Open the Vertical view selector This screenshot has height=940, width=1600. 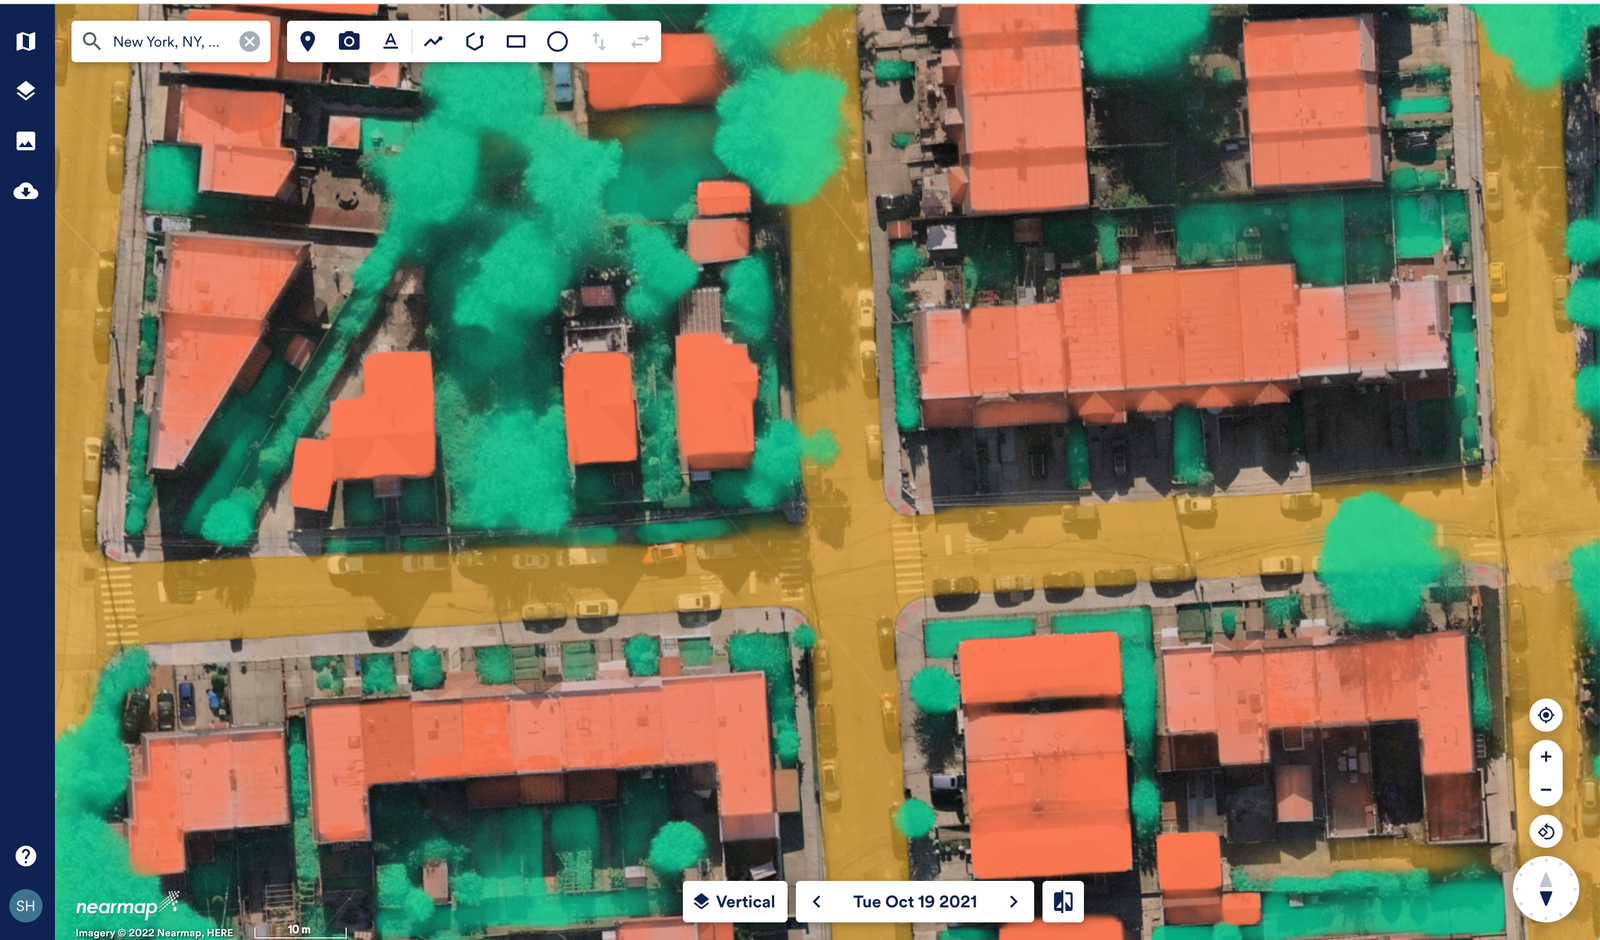(x=735, y=901)
